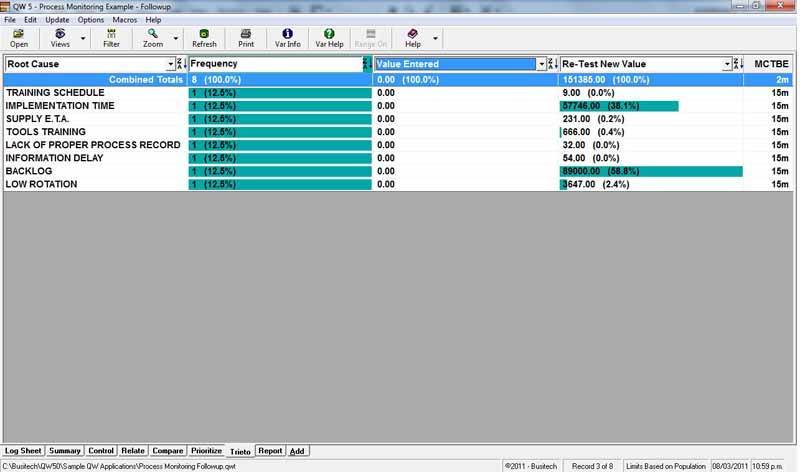Open the Update menu
The width and height of the screenshot is (800, 472).
click(x=57, y=20)
